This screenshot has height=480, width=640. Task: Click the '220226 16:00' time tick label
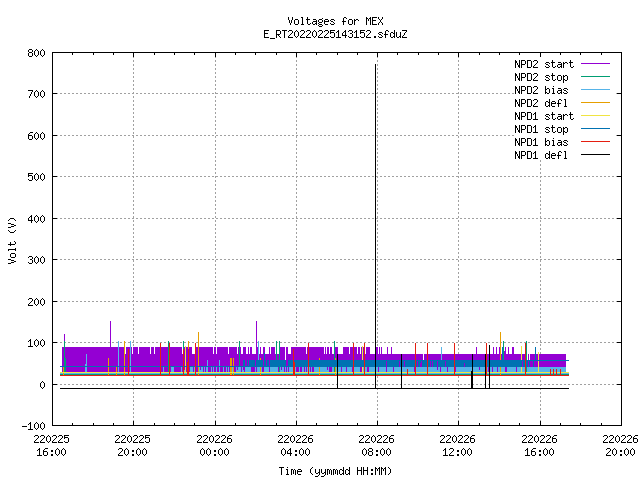click(x=539, y=445)
